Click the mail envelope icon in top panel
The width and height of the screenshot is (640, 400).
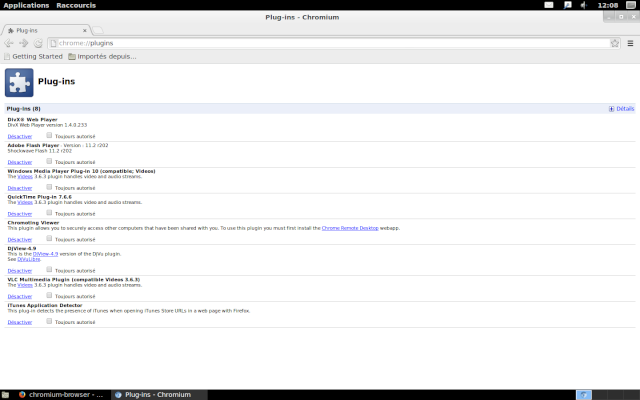pyautogui.click(x=549, y=5)
